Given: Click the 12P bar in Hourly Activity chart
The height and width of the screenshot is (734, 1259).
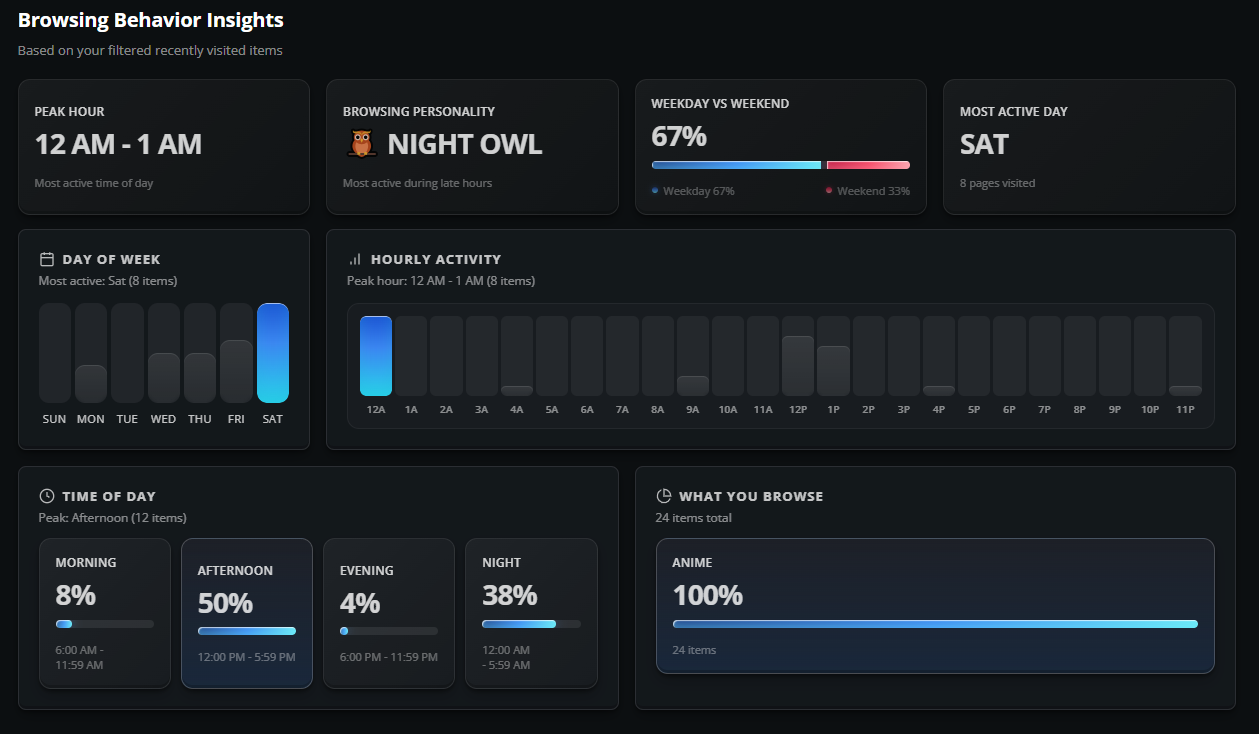Looking at the screenshot, I should tap(797, 366).
